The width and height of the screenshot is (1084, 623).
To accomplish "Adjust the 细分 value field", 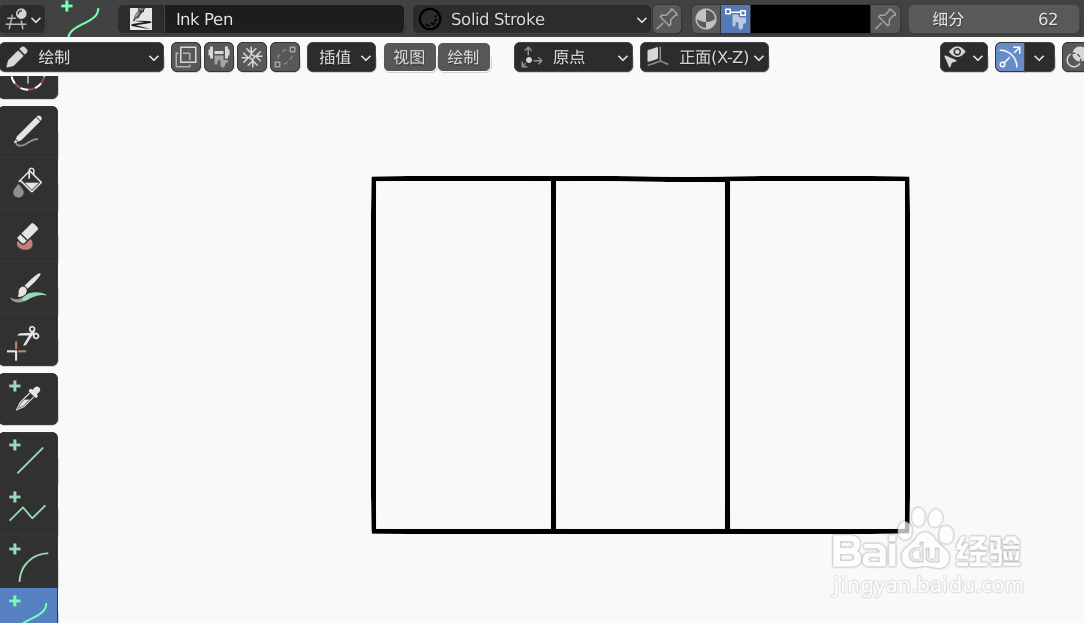I will tap(993, 19).
